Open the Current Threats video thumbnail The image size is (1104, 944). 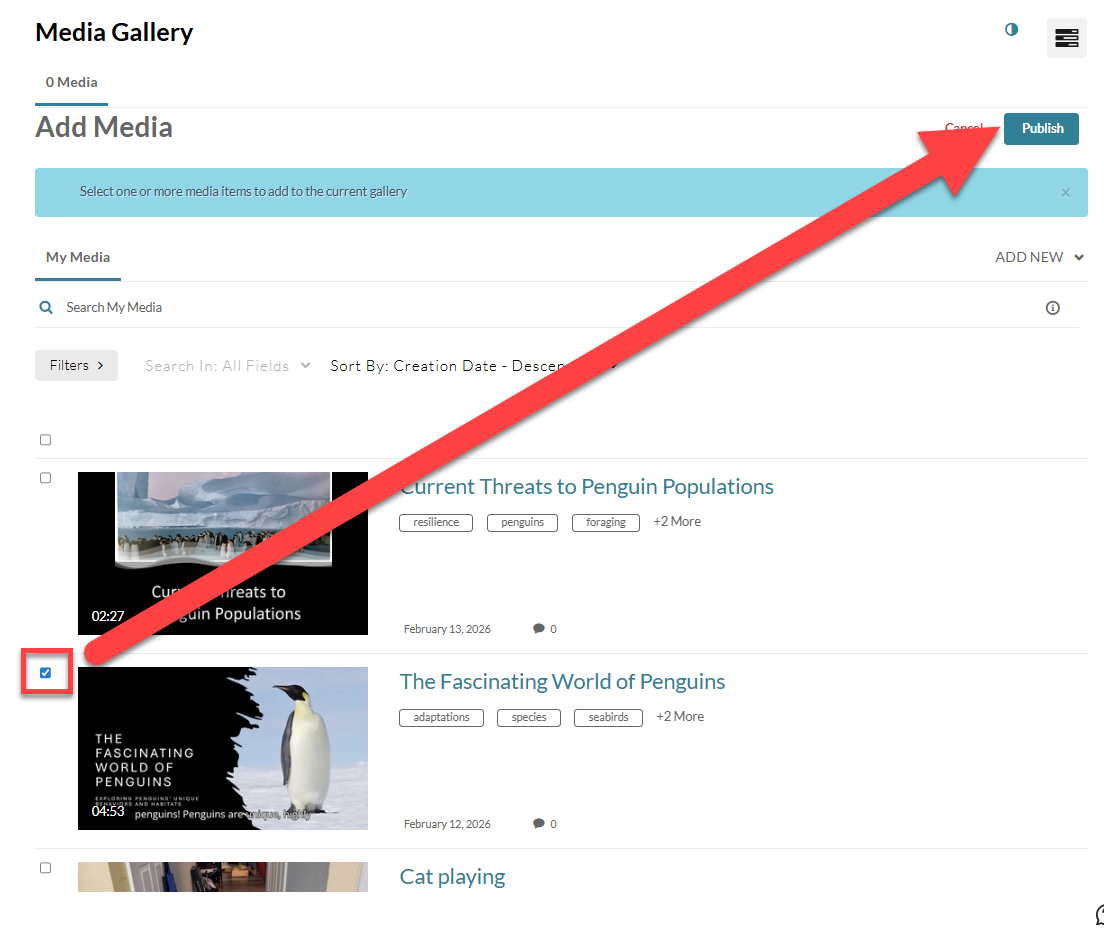pos(222,553)
